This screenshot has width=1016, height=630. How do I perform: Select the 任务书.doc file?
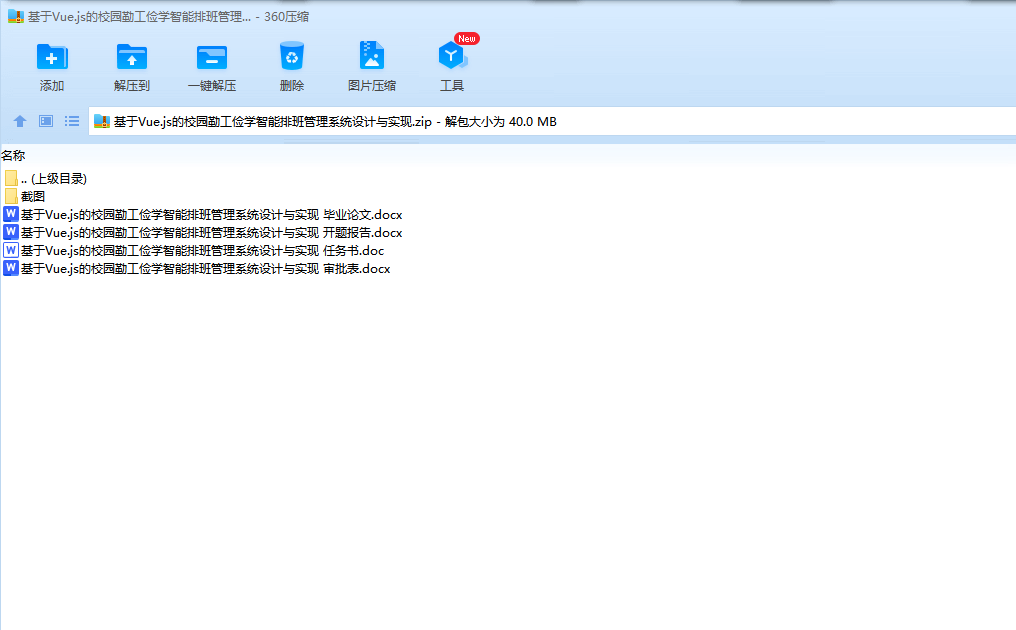[194, 251]
